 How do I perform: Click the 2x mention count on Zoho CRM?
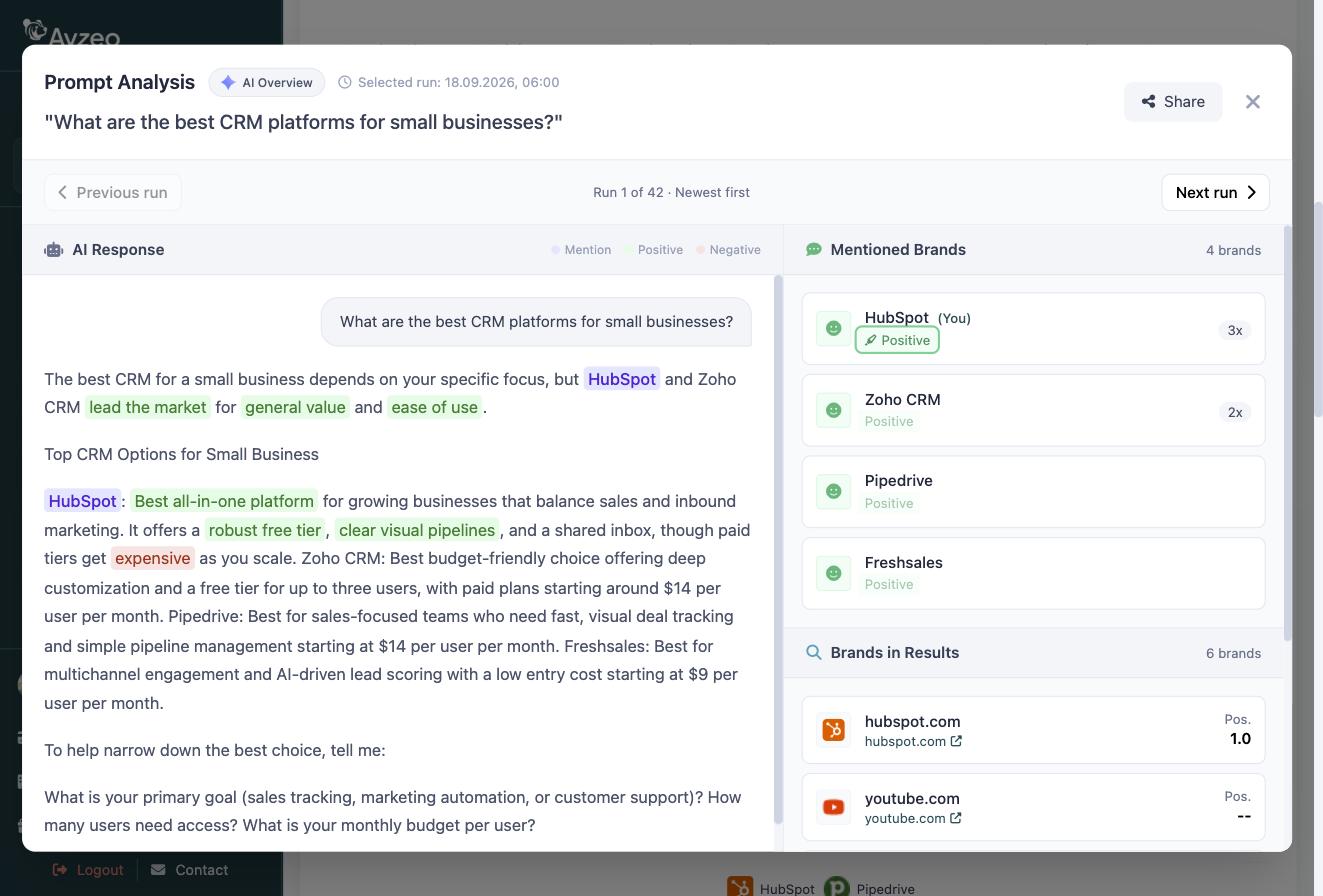(1235, 412)
